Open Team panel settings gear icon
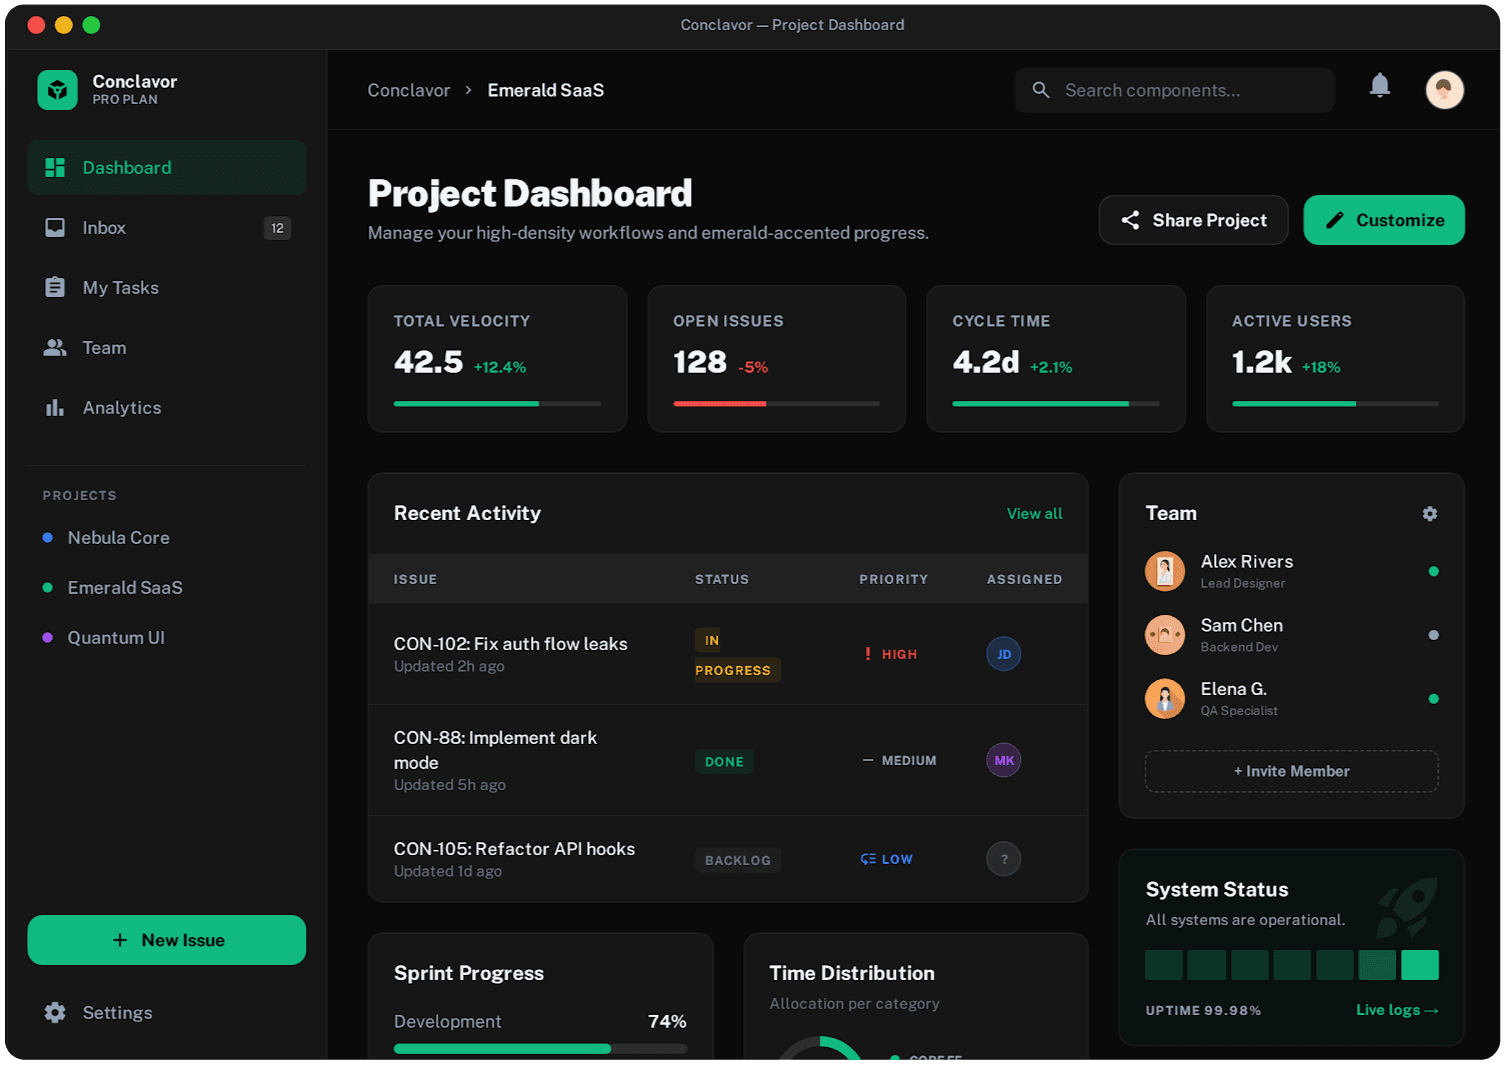Screen dimensions: 1507x1068 [1429, 513]
